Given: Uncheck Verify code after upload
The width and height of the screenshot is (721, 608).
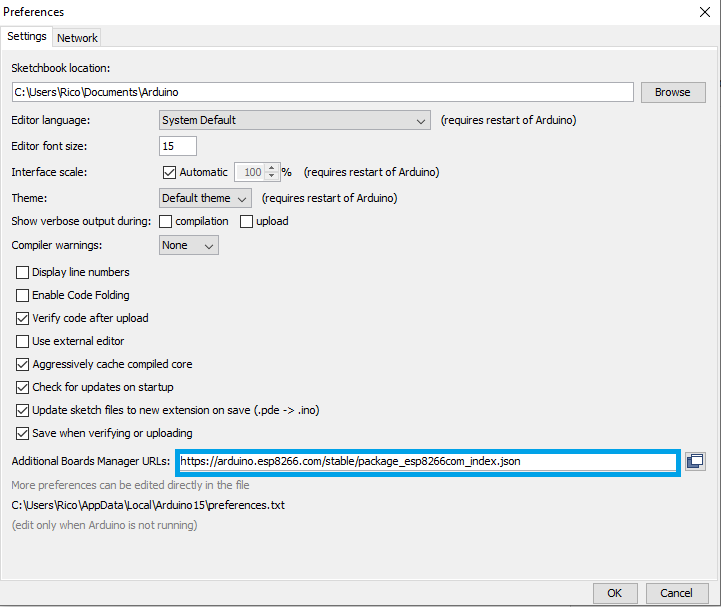Looking at the screenshot, I should click(23, 318).
